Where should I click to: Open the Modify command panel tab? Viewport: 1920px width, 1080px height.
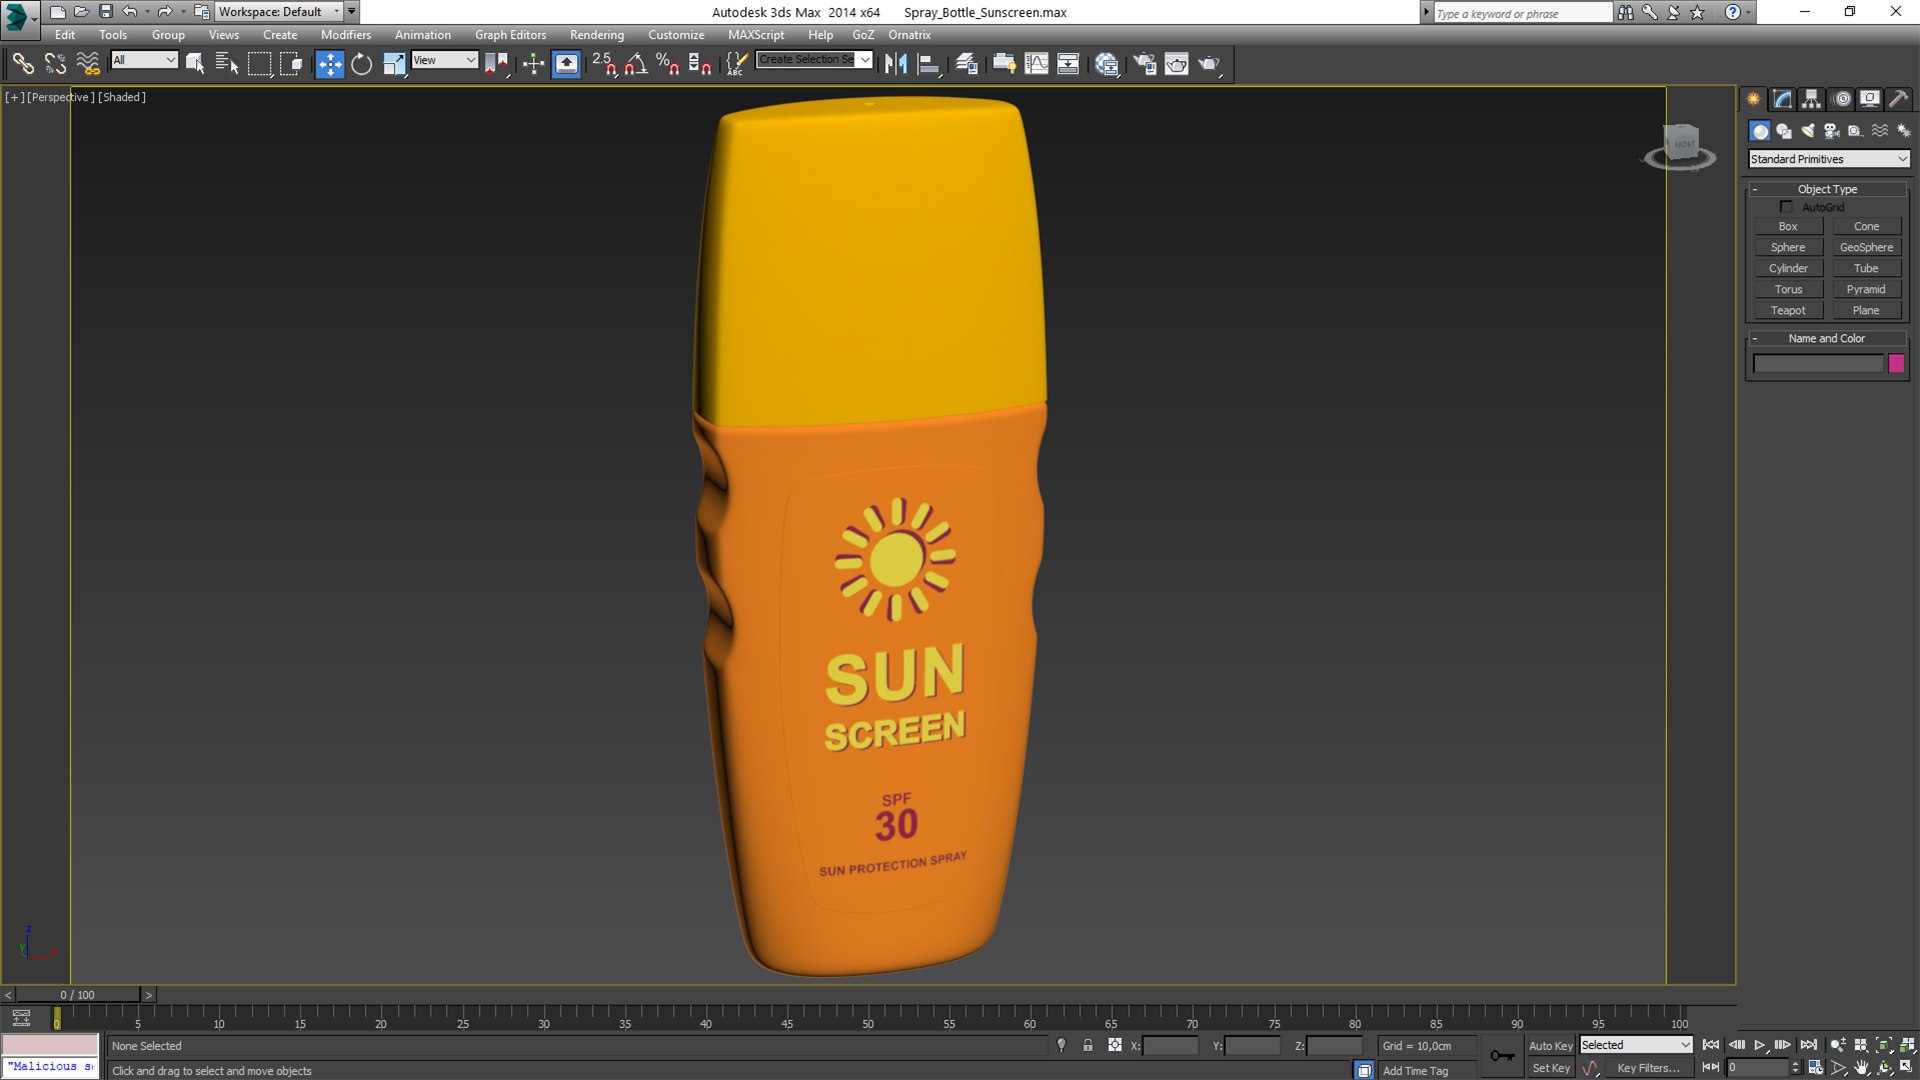point(1783,99)
